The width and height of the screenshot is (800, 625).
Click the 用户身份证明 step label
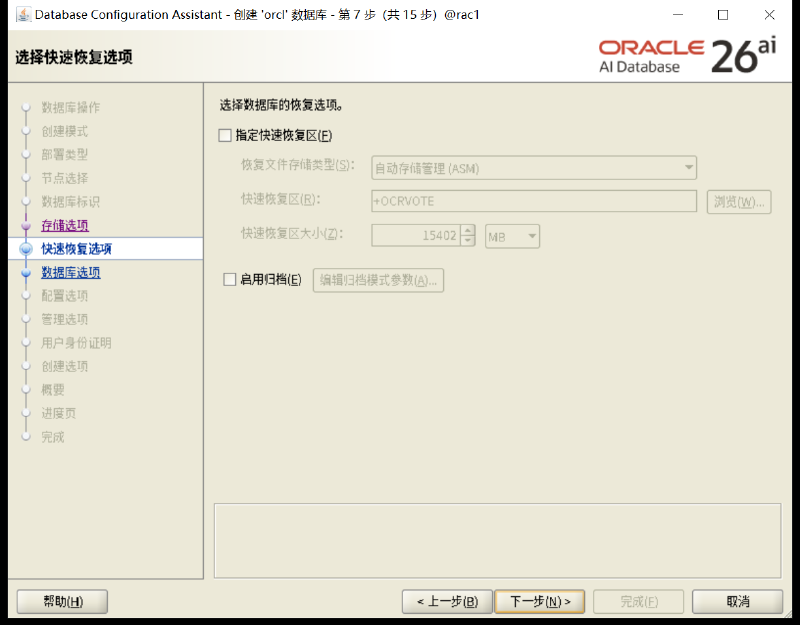coord(76,343)
